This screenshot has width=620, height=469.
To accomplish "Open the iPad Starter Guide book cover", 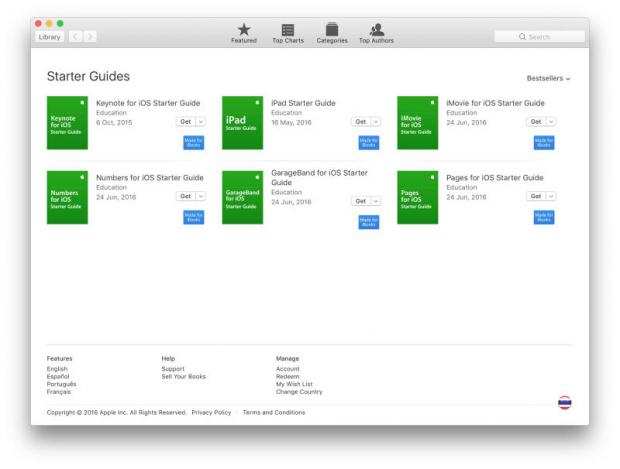I will 242,123.
